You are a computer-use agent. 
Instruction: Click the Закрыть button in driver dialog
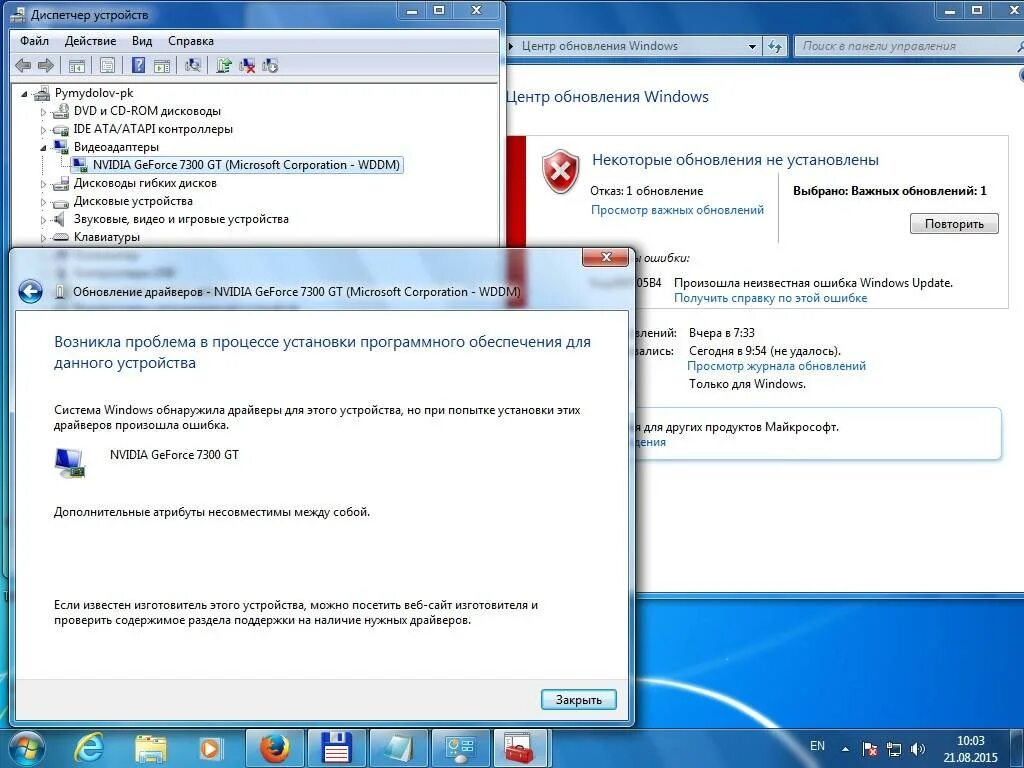pyautogui.click(x=579, y=699)
